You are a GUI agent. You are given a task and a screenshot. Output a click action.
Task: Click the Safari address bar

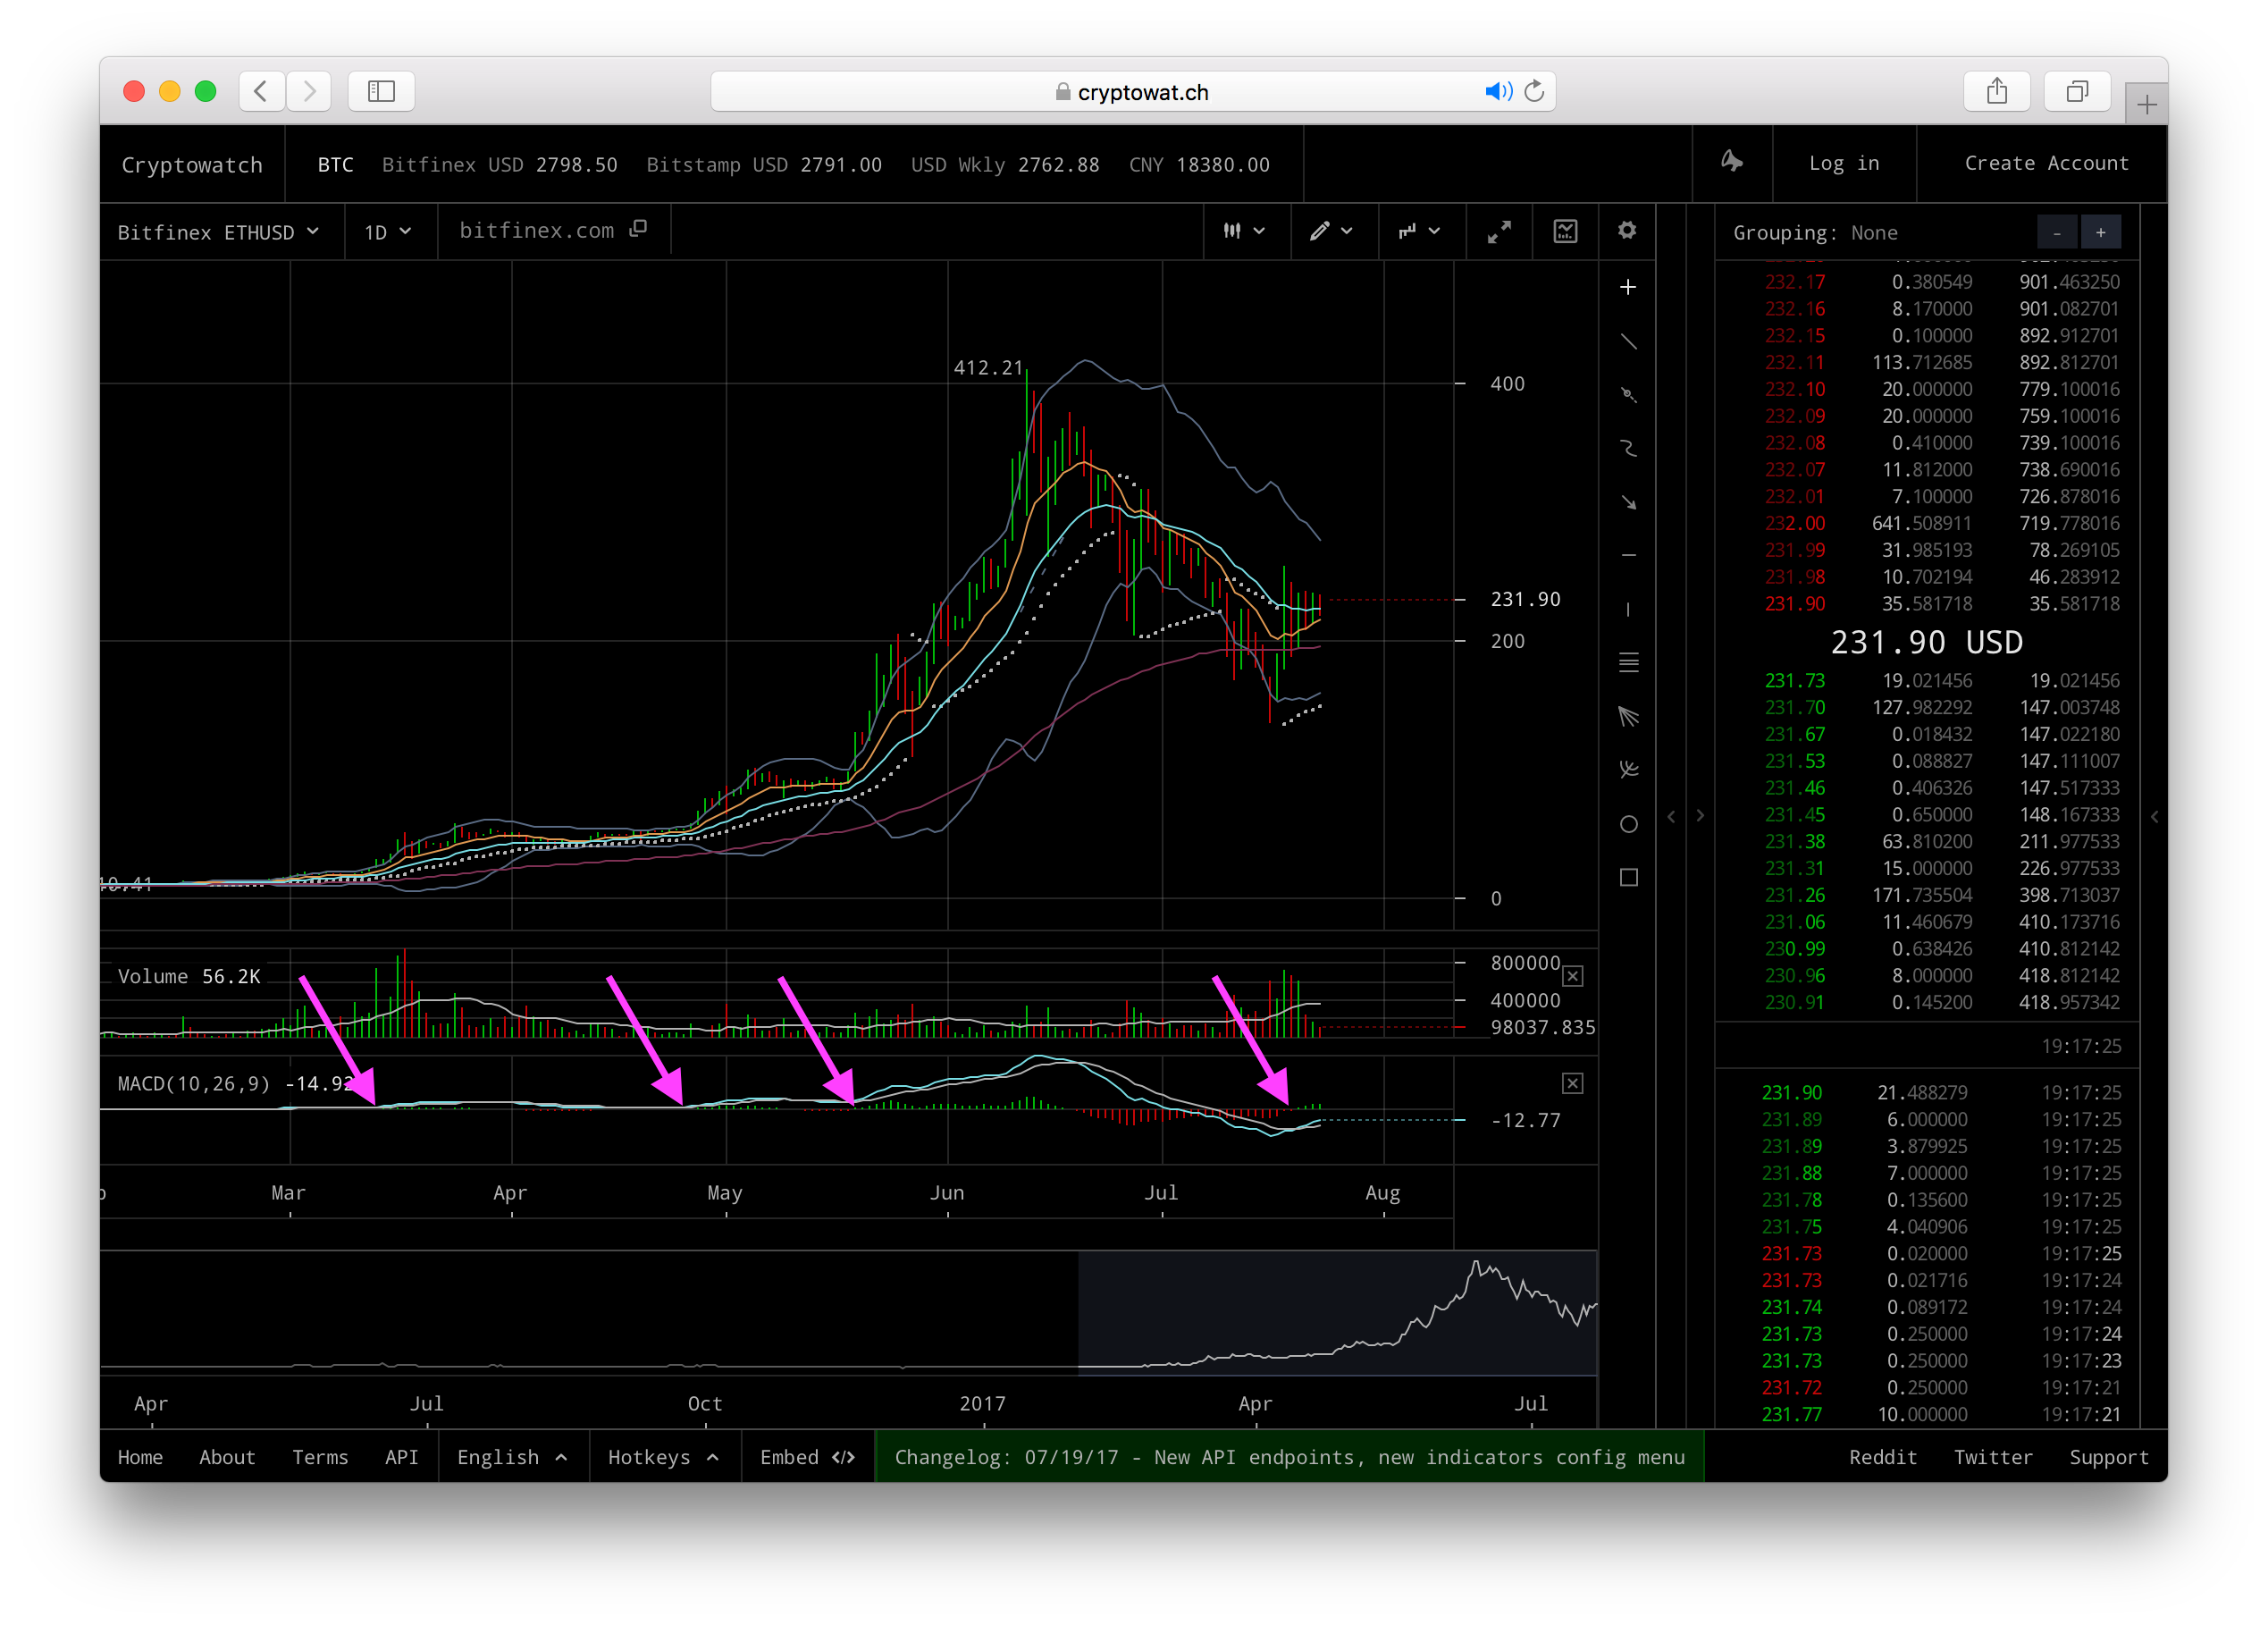pos(1132,92)
